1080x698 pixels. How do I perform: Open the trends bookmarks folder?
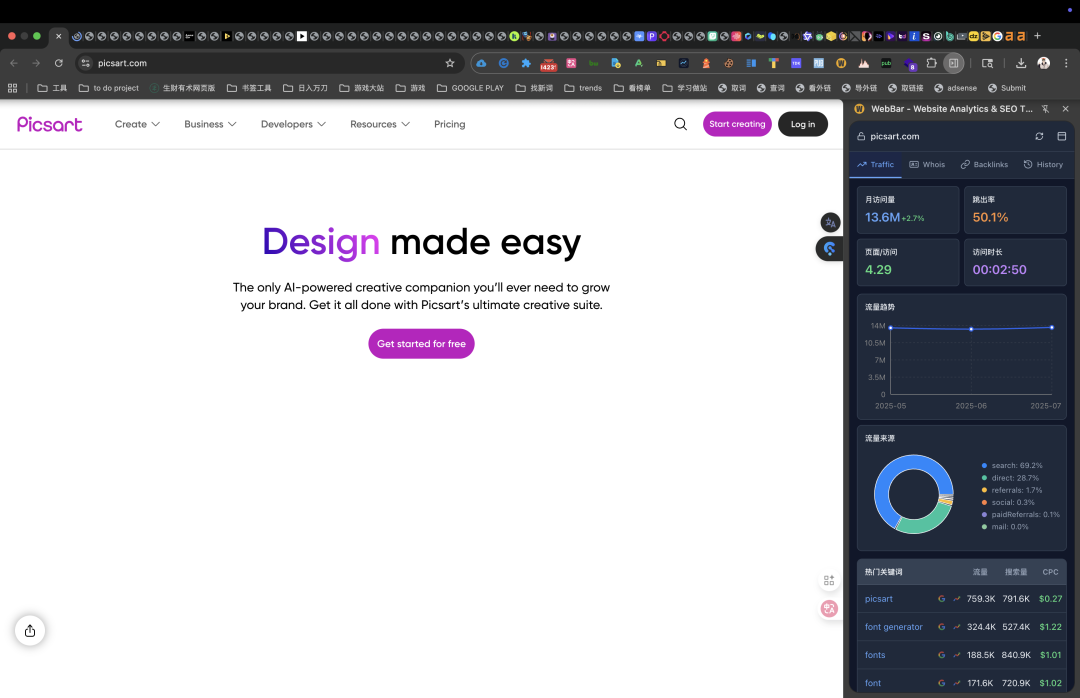(x=583, y=88)
